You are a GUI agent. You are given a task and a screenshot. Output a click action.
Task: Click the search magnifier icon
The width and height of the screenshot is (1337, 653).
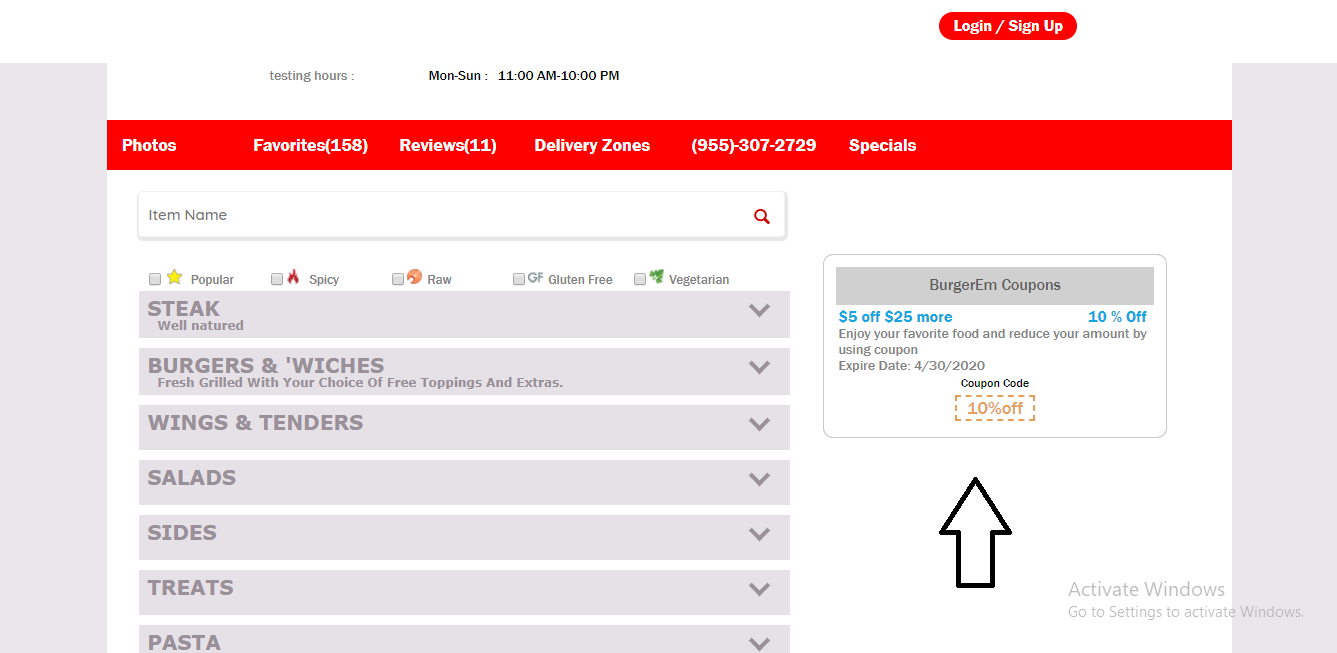[762, 216]
